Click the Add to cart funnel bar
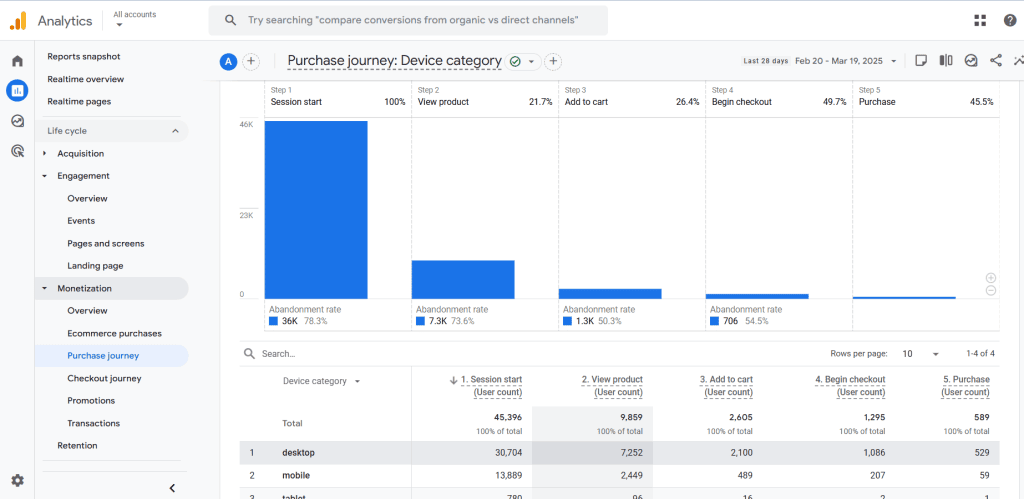This screenshot has width=1024, height=499. [610, 294]
